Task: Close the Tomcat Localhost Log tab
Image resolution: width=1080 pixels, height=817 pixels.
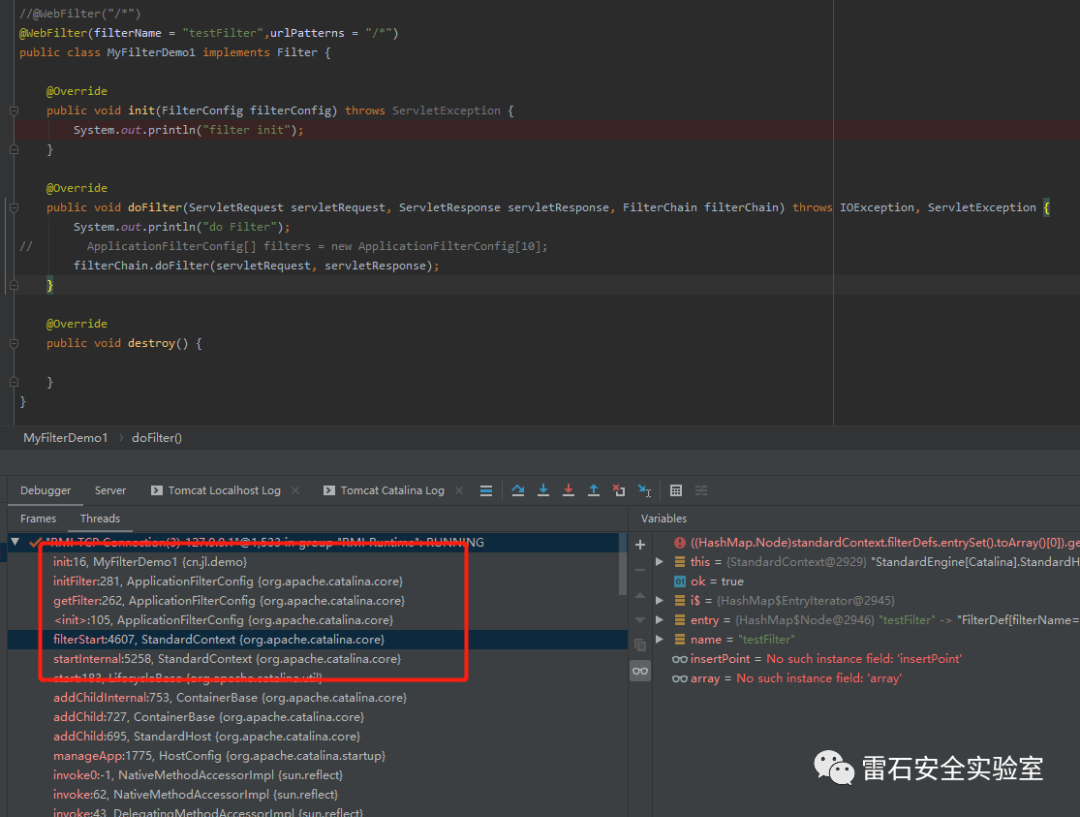Action: pyautogui.click(x=295, y=490)
